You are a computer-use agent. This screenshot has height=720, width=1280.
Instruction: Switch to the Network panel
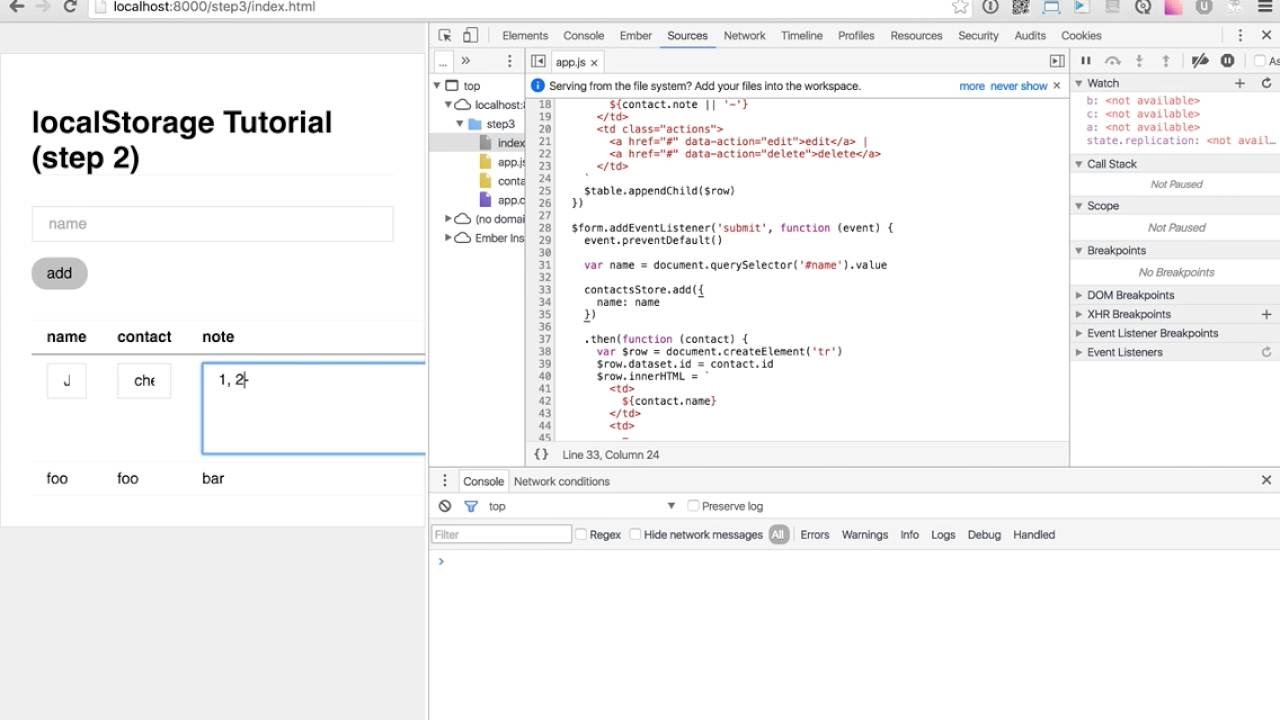(745, 35)
